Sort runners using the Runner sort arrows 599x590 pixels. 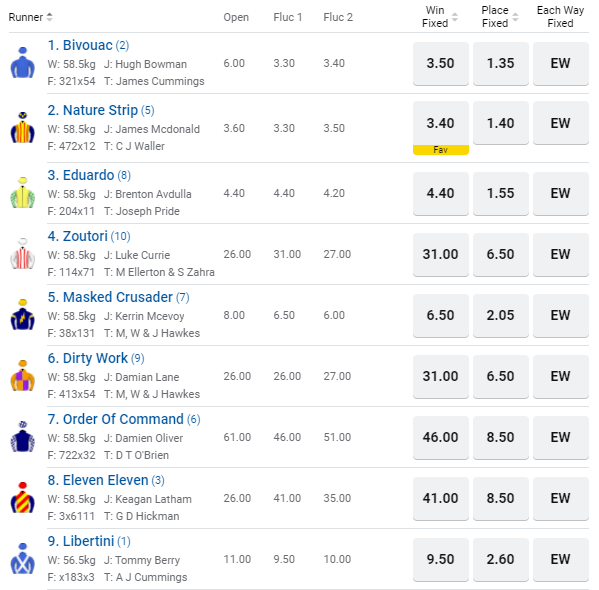pos(49,17)
